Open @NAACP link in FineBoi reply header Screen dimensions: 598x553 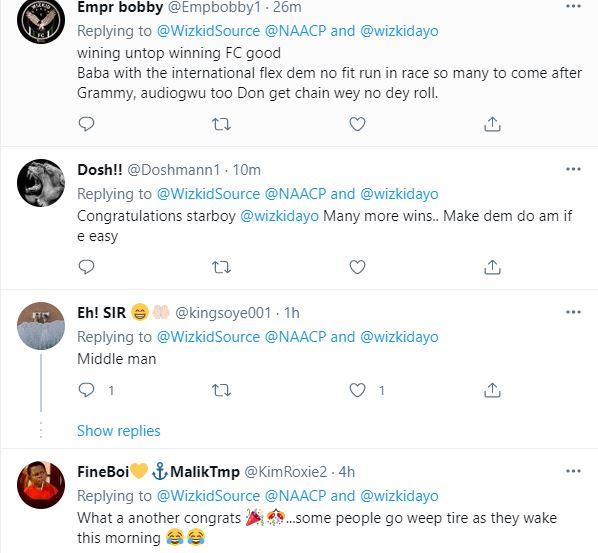[295, 496]
